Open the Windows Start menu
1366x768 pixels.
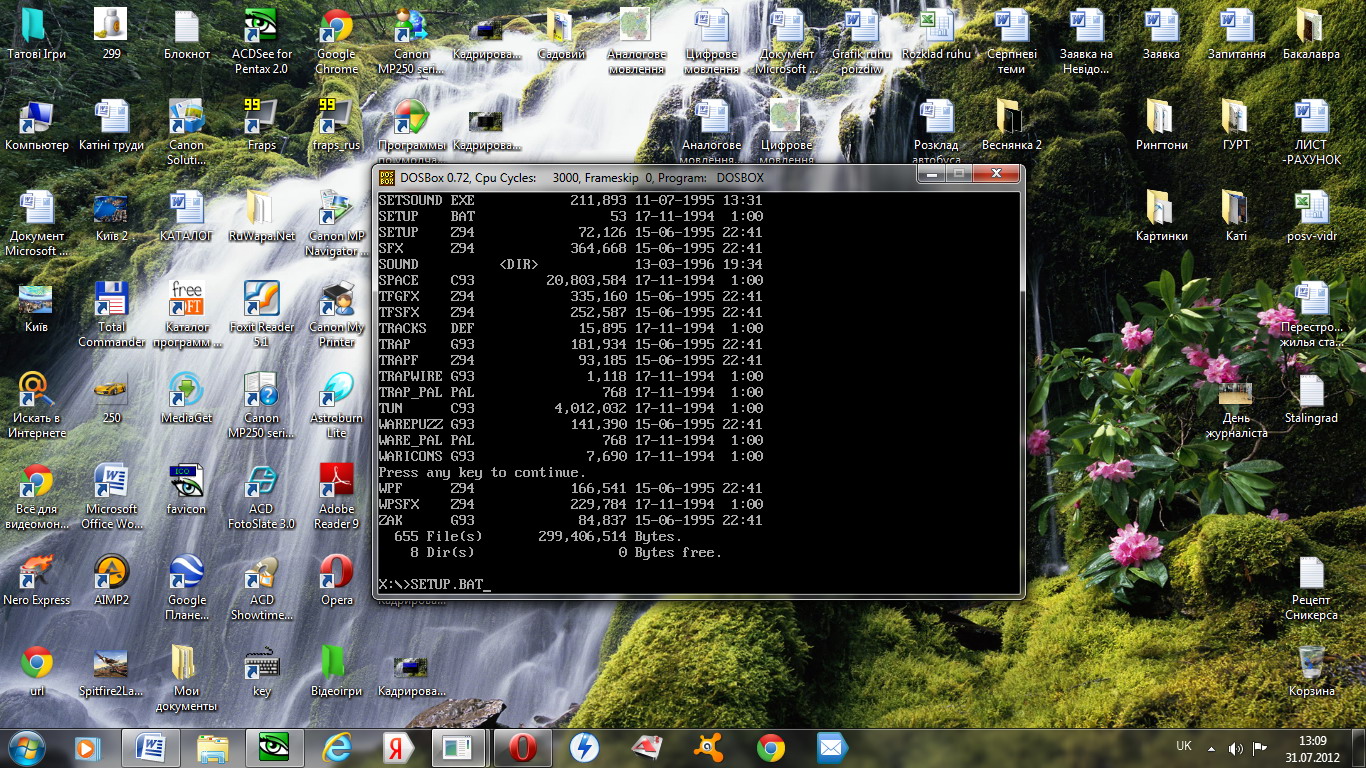point(26,747)
